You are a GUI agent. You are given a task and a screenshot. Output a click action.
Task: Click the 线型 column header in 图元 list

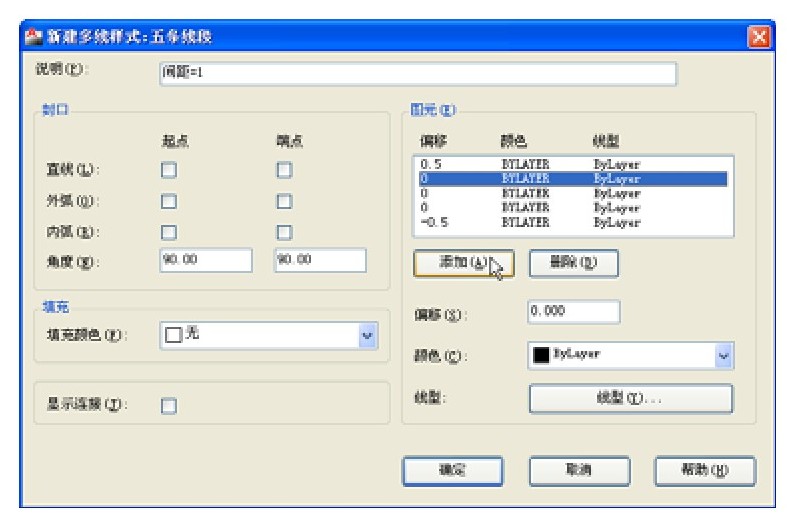point(605,141)
